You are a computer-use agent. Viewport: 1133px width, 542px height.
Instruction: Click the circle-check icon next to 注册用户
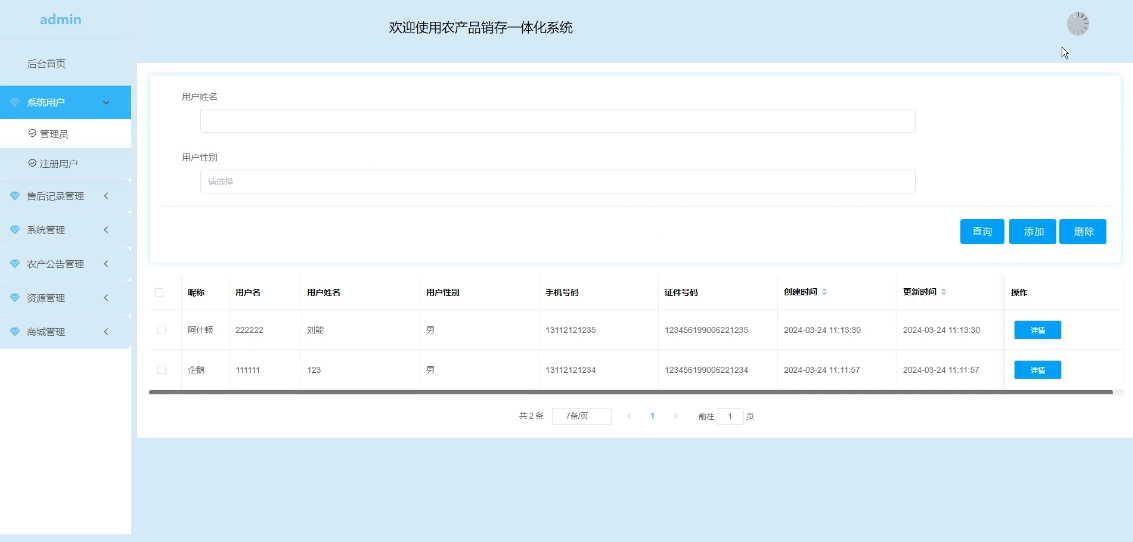pos(32,163)
